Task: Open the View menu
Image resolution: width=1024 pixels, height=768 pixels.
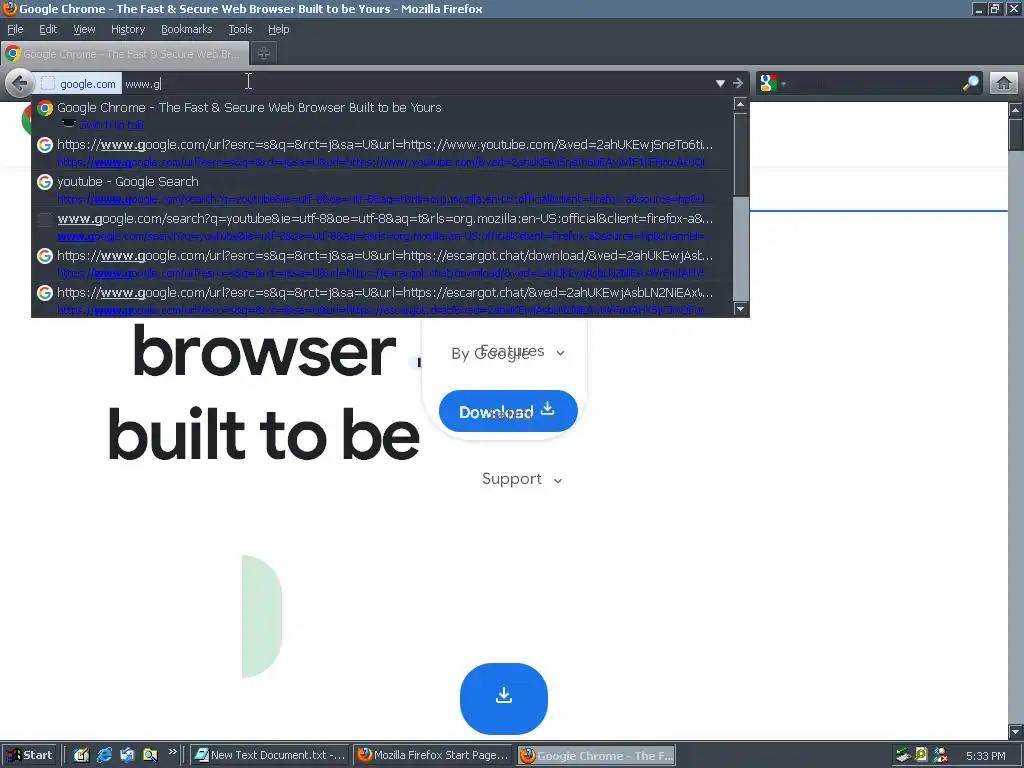Action: click(84, 29)
